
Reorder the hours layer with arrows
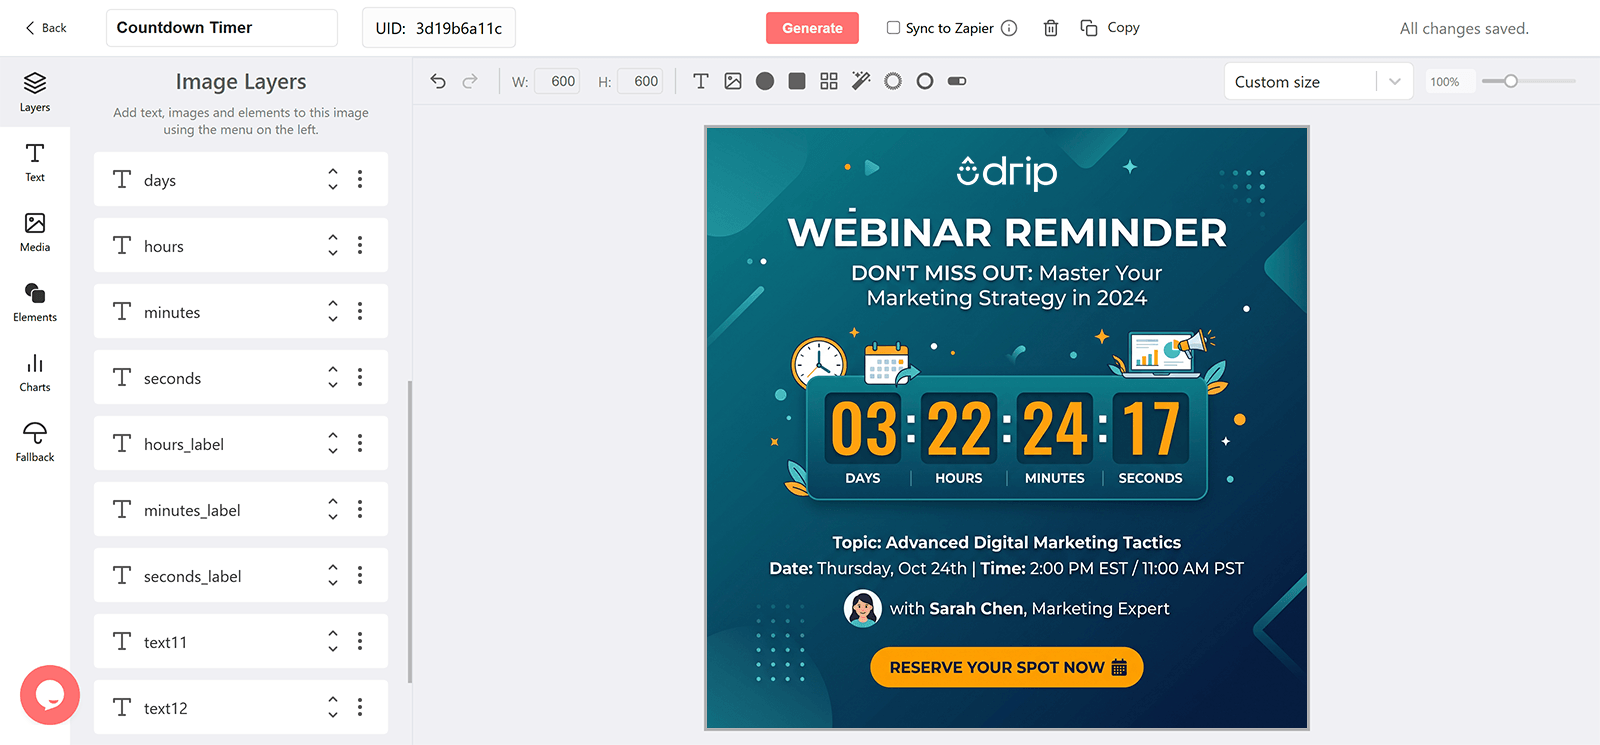tap(333, 245)
